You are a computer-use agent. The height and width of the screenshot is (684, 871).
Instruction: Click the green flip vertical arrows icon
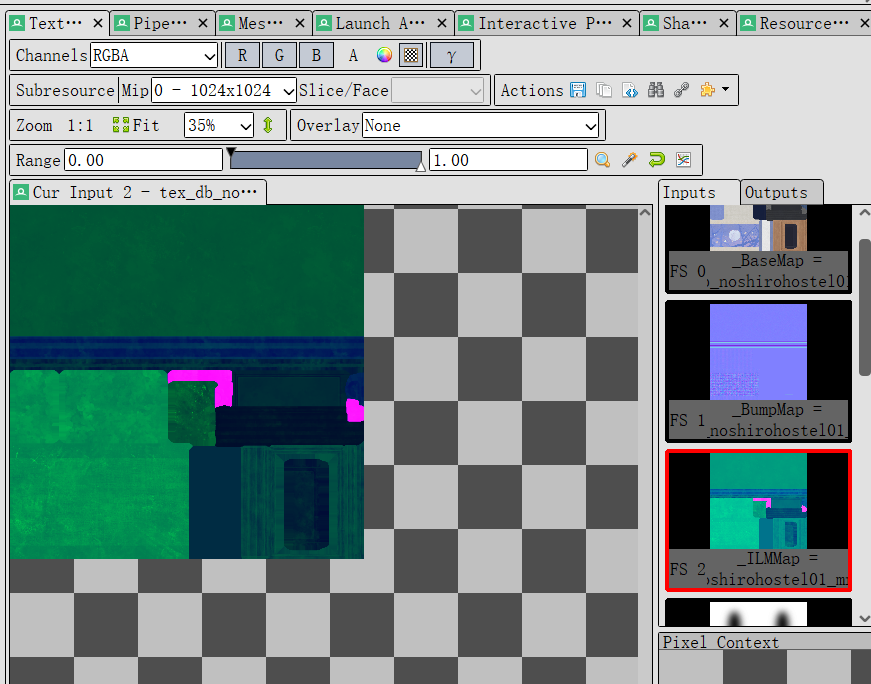click(268, 126)
